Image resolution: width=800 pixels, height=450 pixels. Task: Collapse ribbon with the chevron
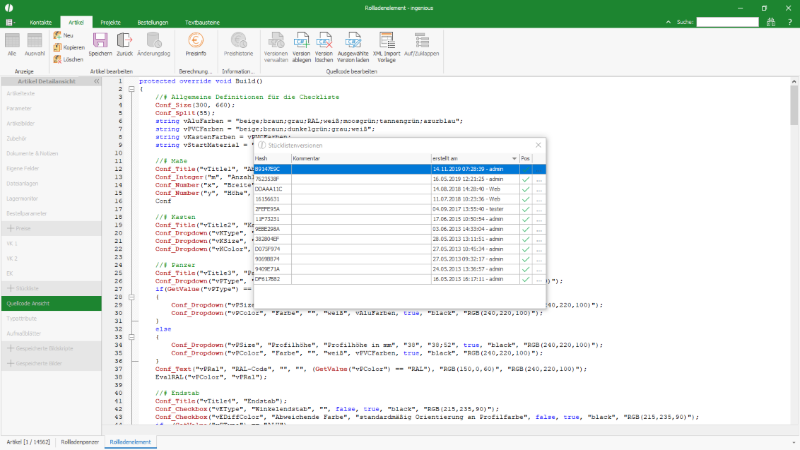[668, 22]
